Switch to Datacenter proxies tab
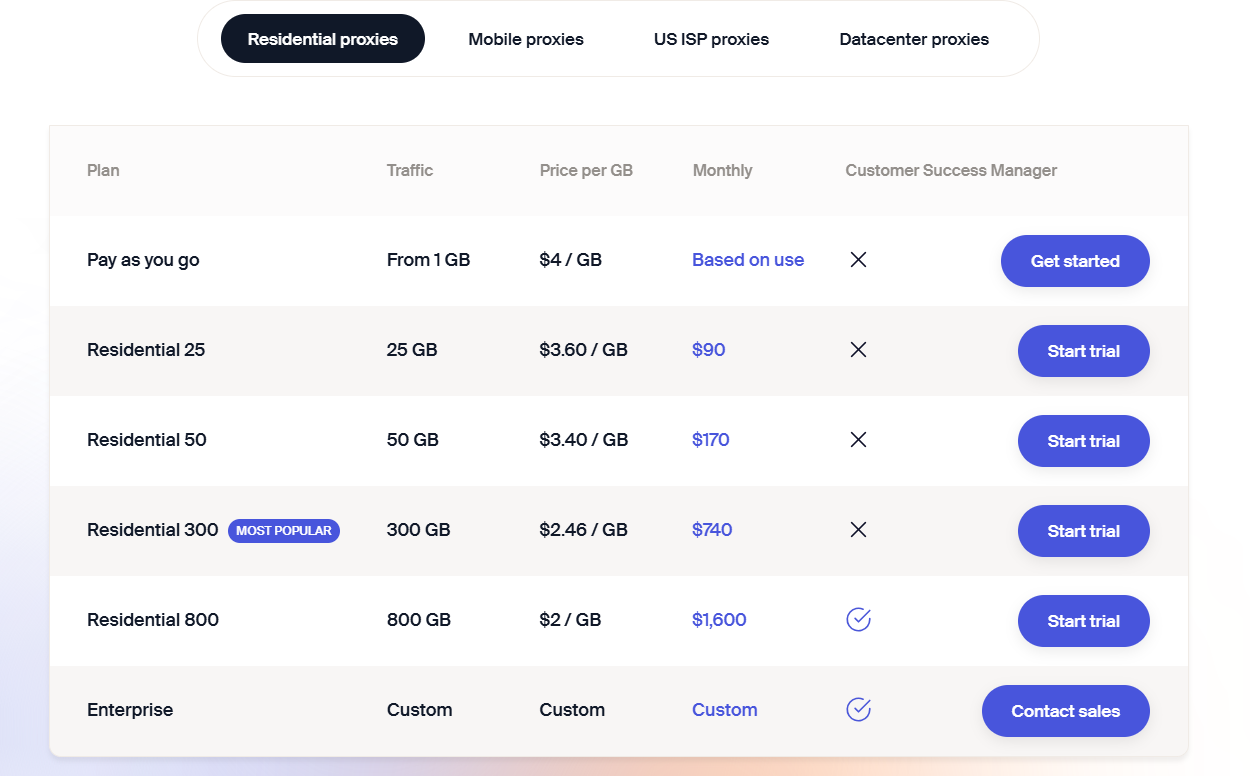Screen dimensions: 1250x776 click(x=914, y=39)
